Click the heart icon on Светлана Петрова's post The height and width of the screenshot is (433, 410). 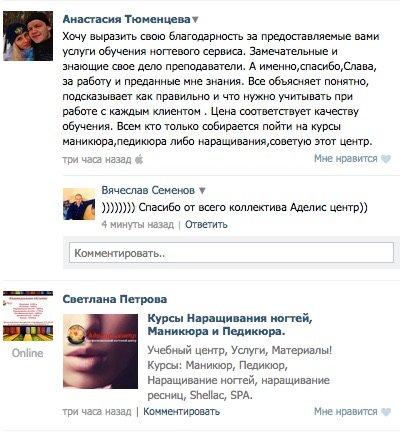tap(386, 412)
